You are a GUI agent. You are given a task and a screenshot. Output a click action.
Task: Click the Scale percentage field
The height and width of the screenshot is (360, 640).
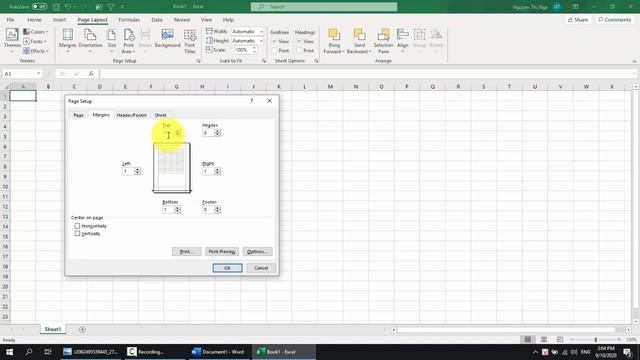coord(242,50)
